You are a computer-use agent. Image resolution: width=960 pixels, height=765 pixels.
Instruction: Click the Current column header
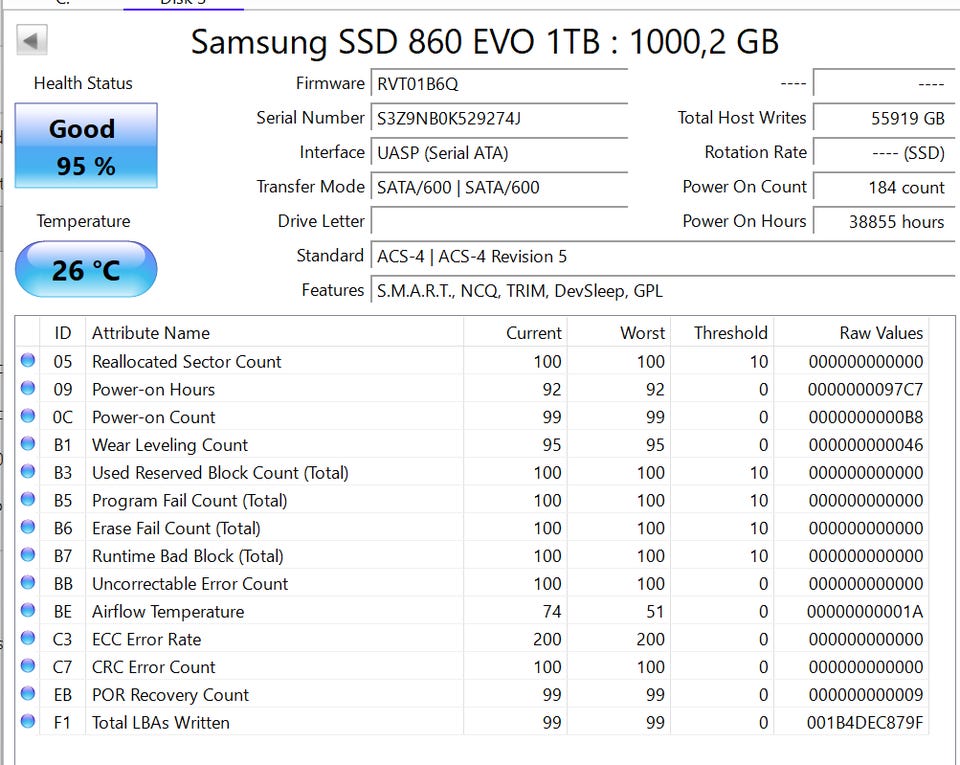click(516, 332)
